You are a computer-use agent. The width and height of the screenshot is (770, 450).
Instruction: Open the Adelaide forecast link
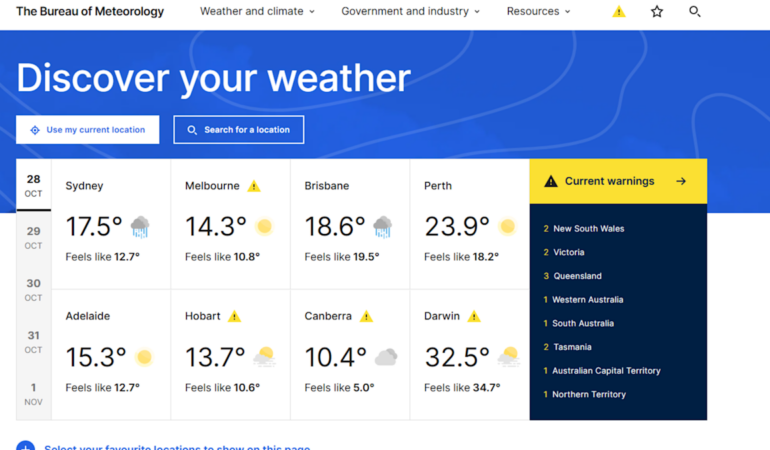(x=88, y=316)
